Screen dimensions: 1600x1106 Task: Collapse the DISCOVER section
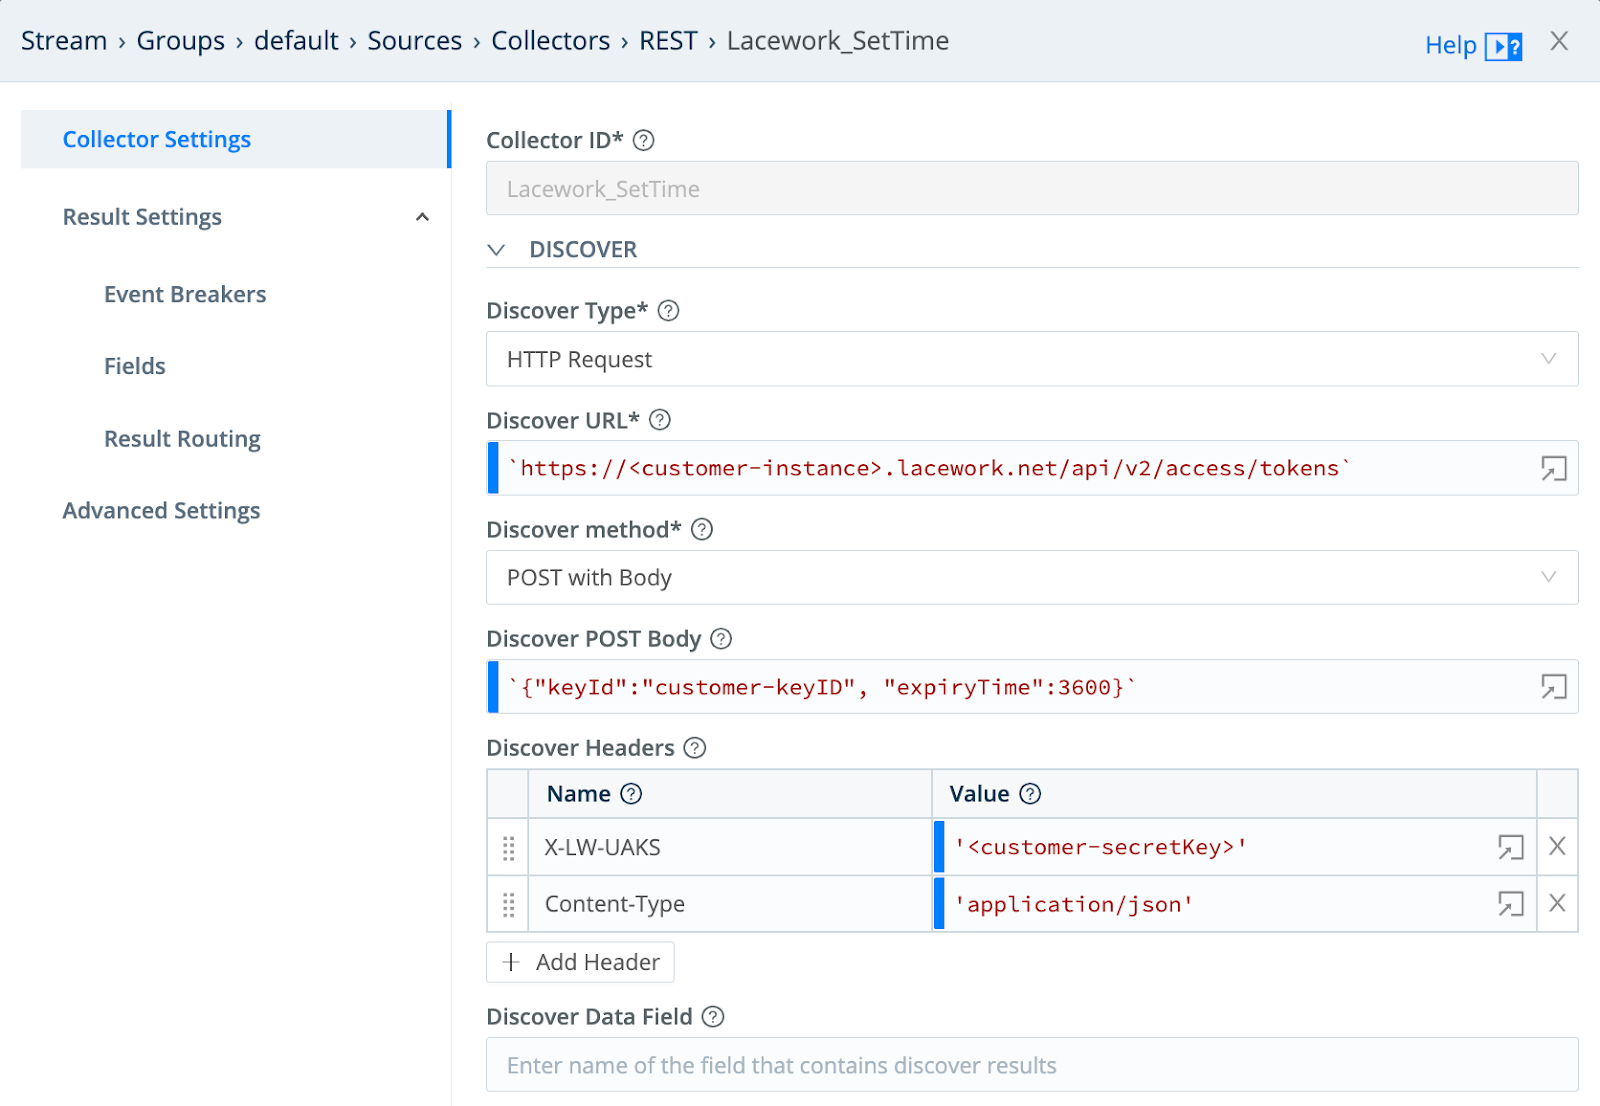coord(497,250)
